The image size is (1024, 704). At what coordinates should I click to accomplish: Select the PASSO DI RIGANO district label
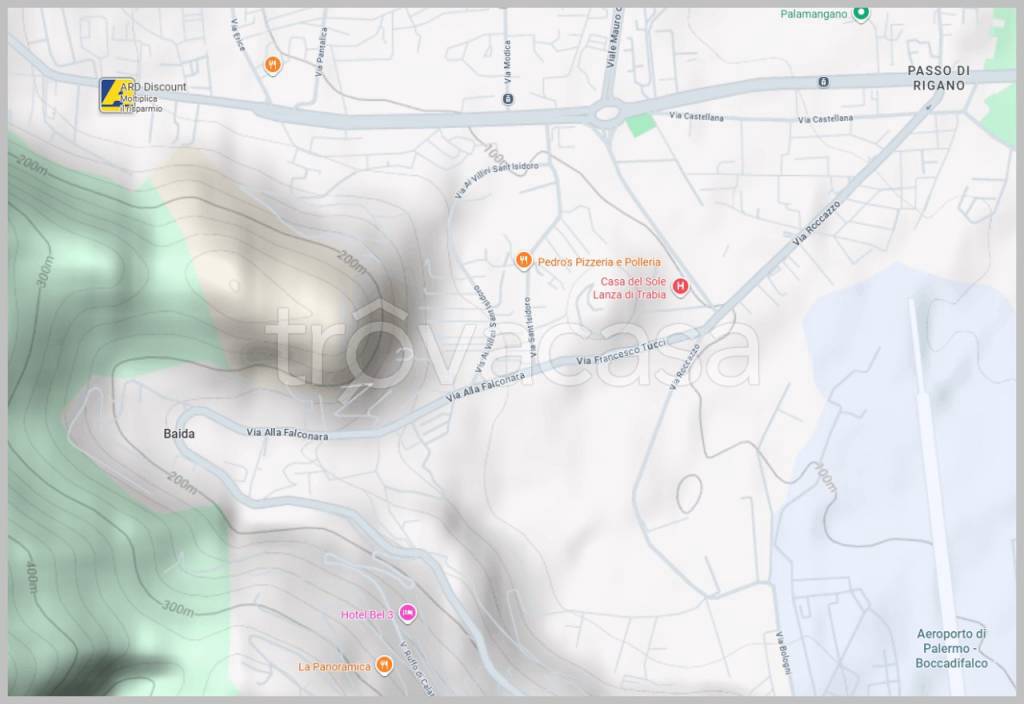coord(938,78)
